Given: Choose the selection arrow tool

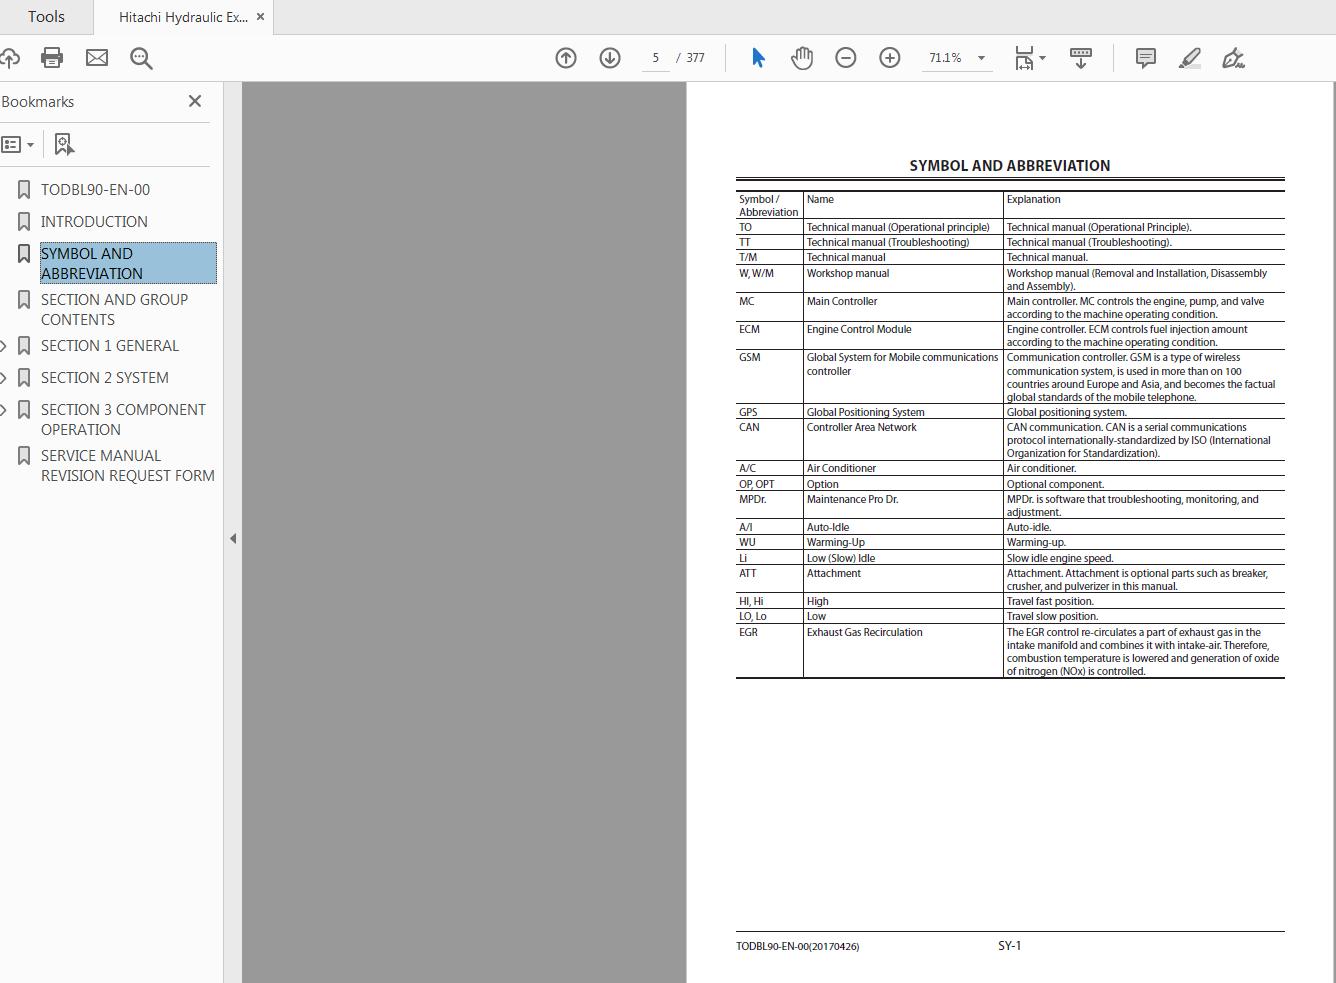Looking at the screenshot, I should pyautogui.click(x=758, y=58).
